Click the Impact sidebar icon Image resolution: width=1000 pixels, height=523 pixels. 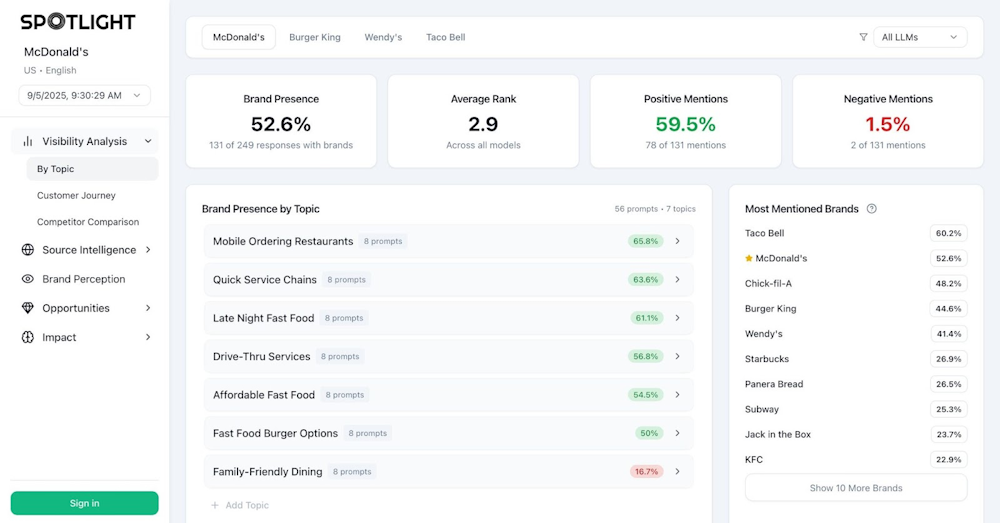pyautogui.click(x=28, y=337)
